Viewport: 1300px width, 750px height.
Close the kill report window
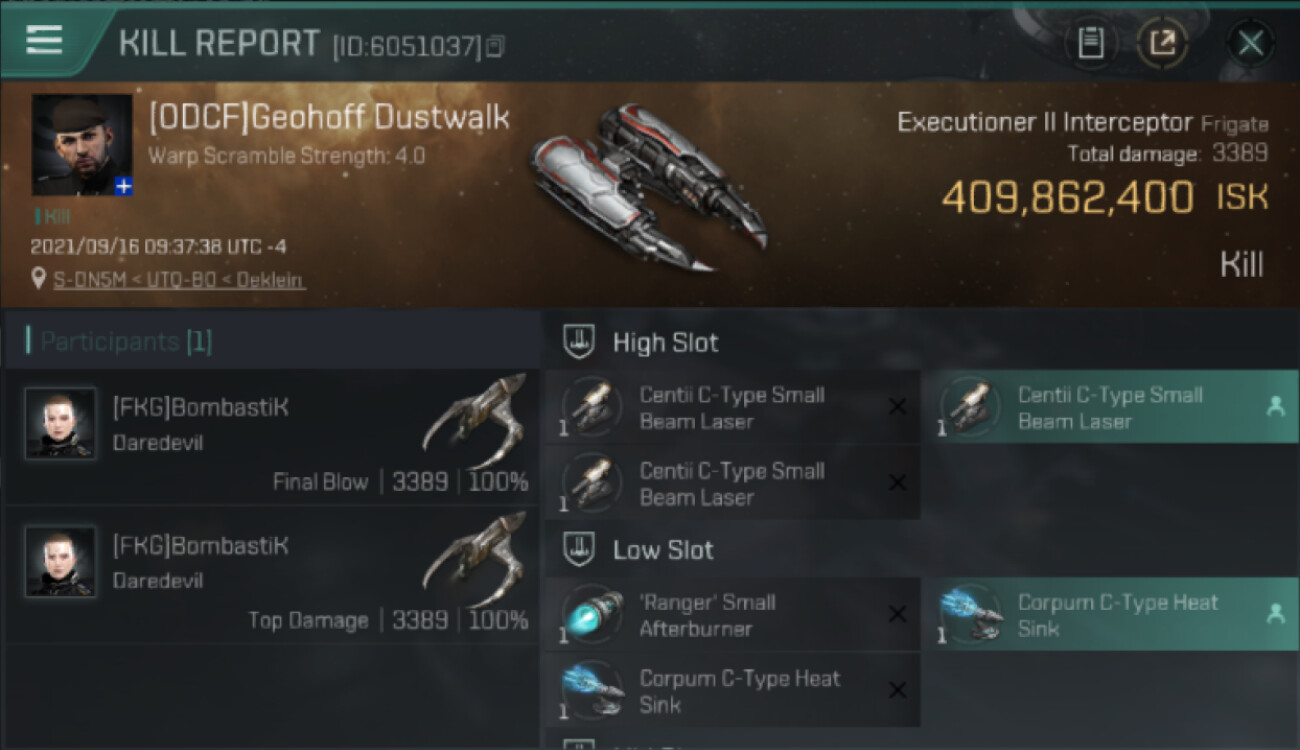click(1250, 43)
